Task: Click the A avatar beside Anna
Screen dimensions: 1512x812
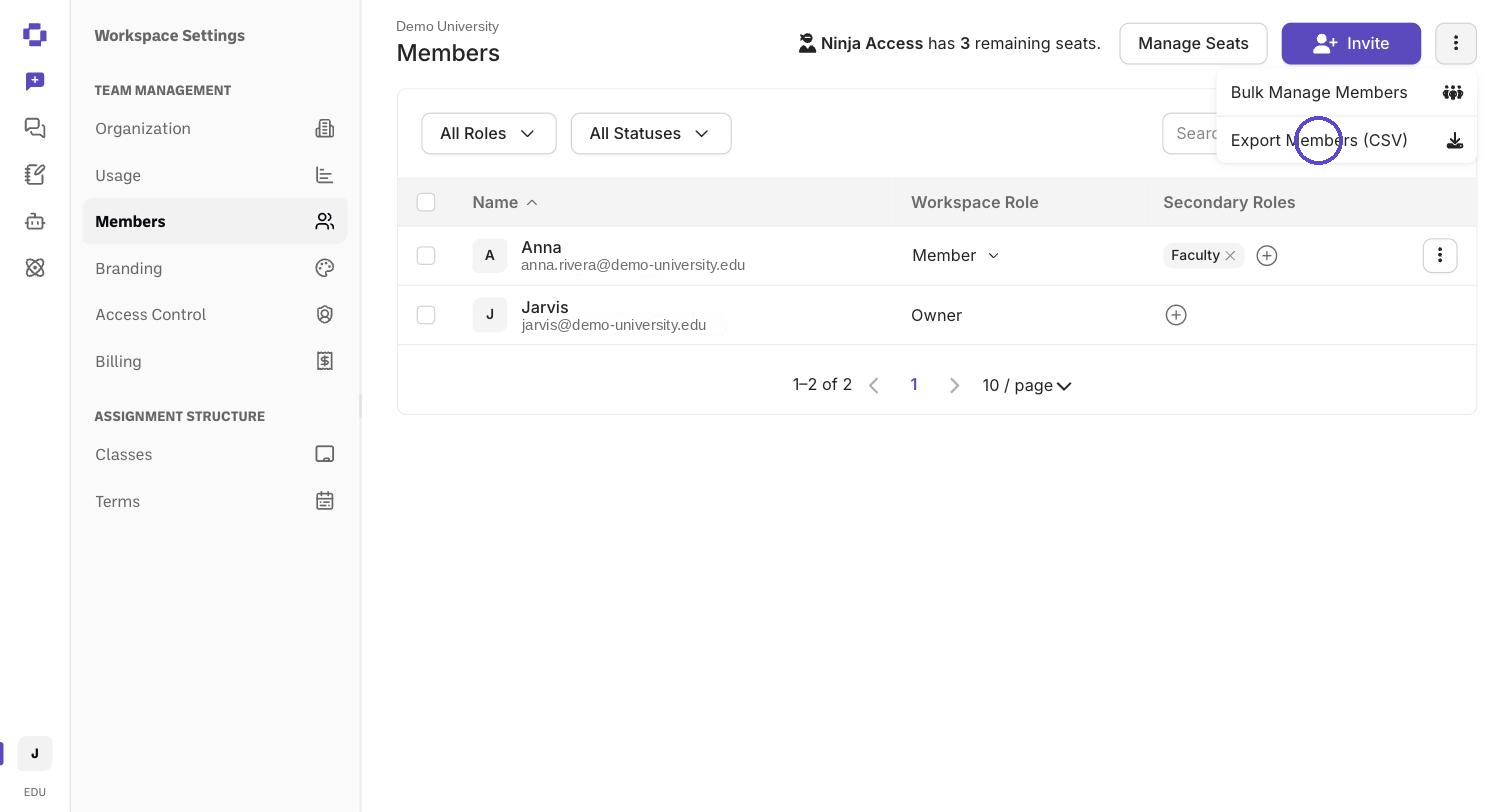Action: click(x=490, y=256)
